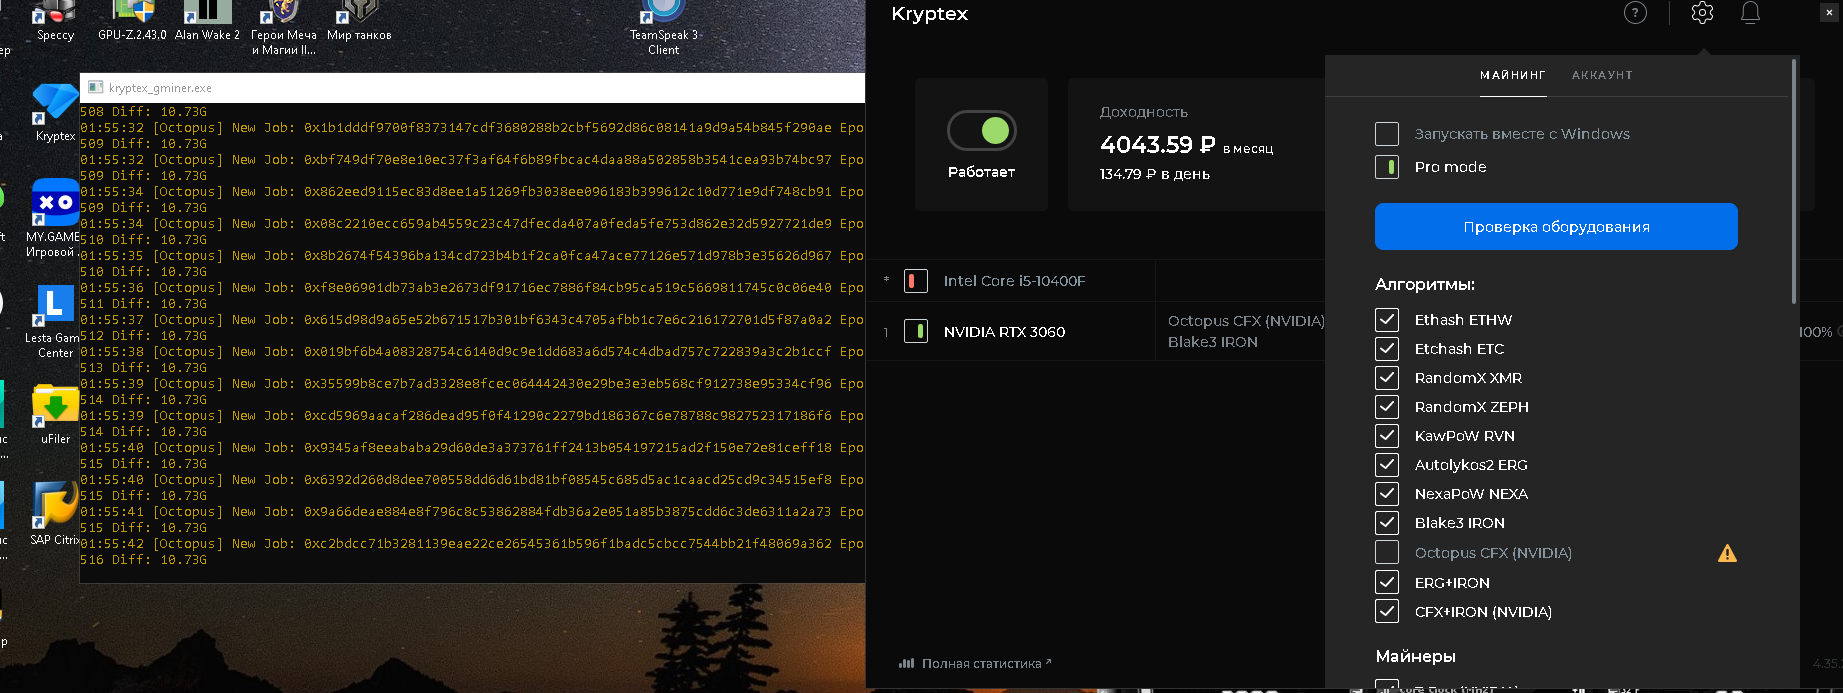Uncheck ERG+IRON algorithm

click(1387, 583)
